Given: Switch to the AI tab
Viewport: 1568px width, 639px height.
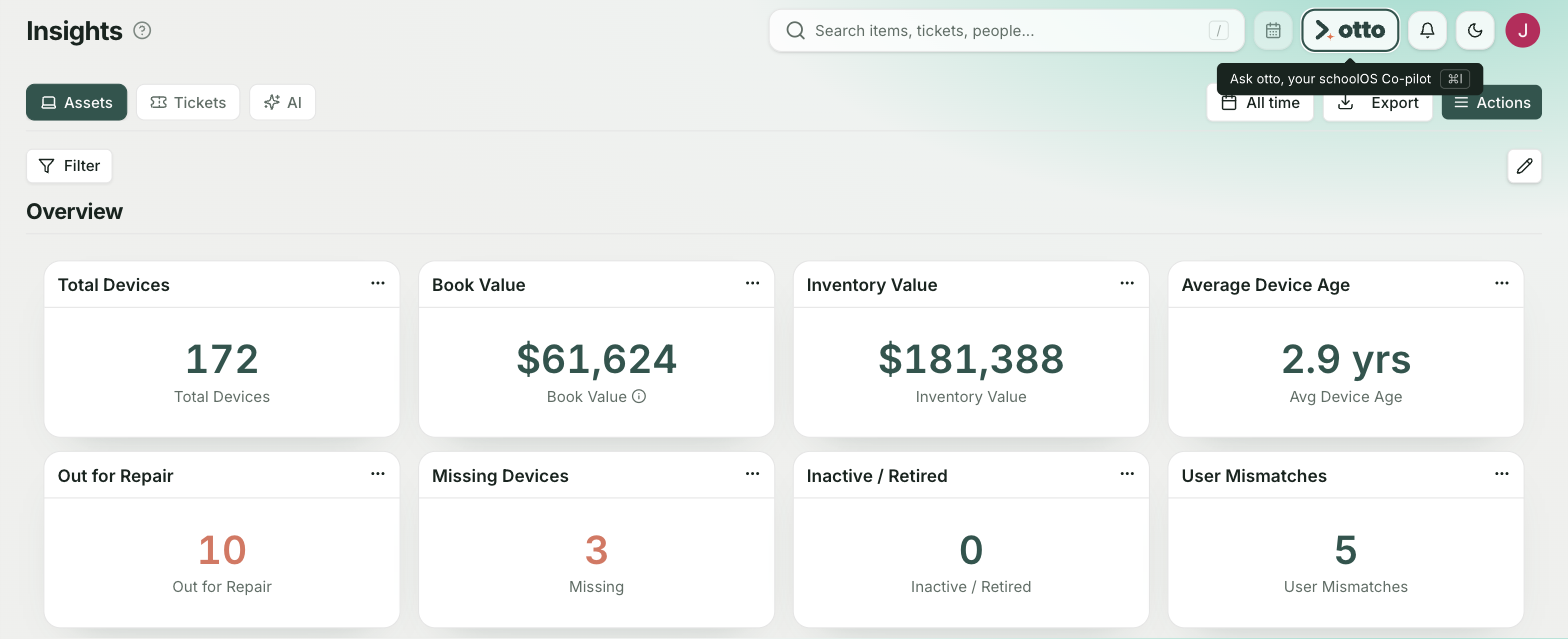Looking at the screenshot, I should (282, 102).
